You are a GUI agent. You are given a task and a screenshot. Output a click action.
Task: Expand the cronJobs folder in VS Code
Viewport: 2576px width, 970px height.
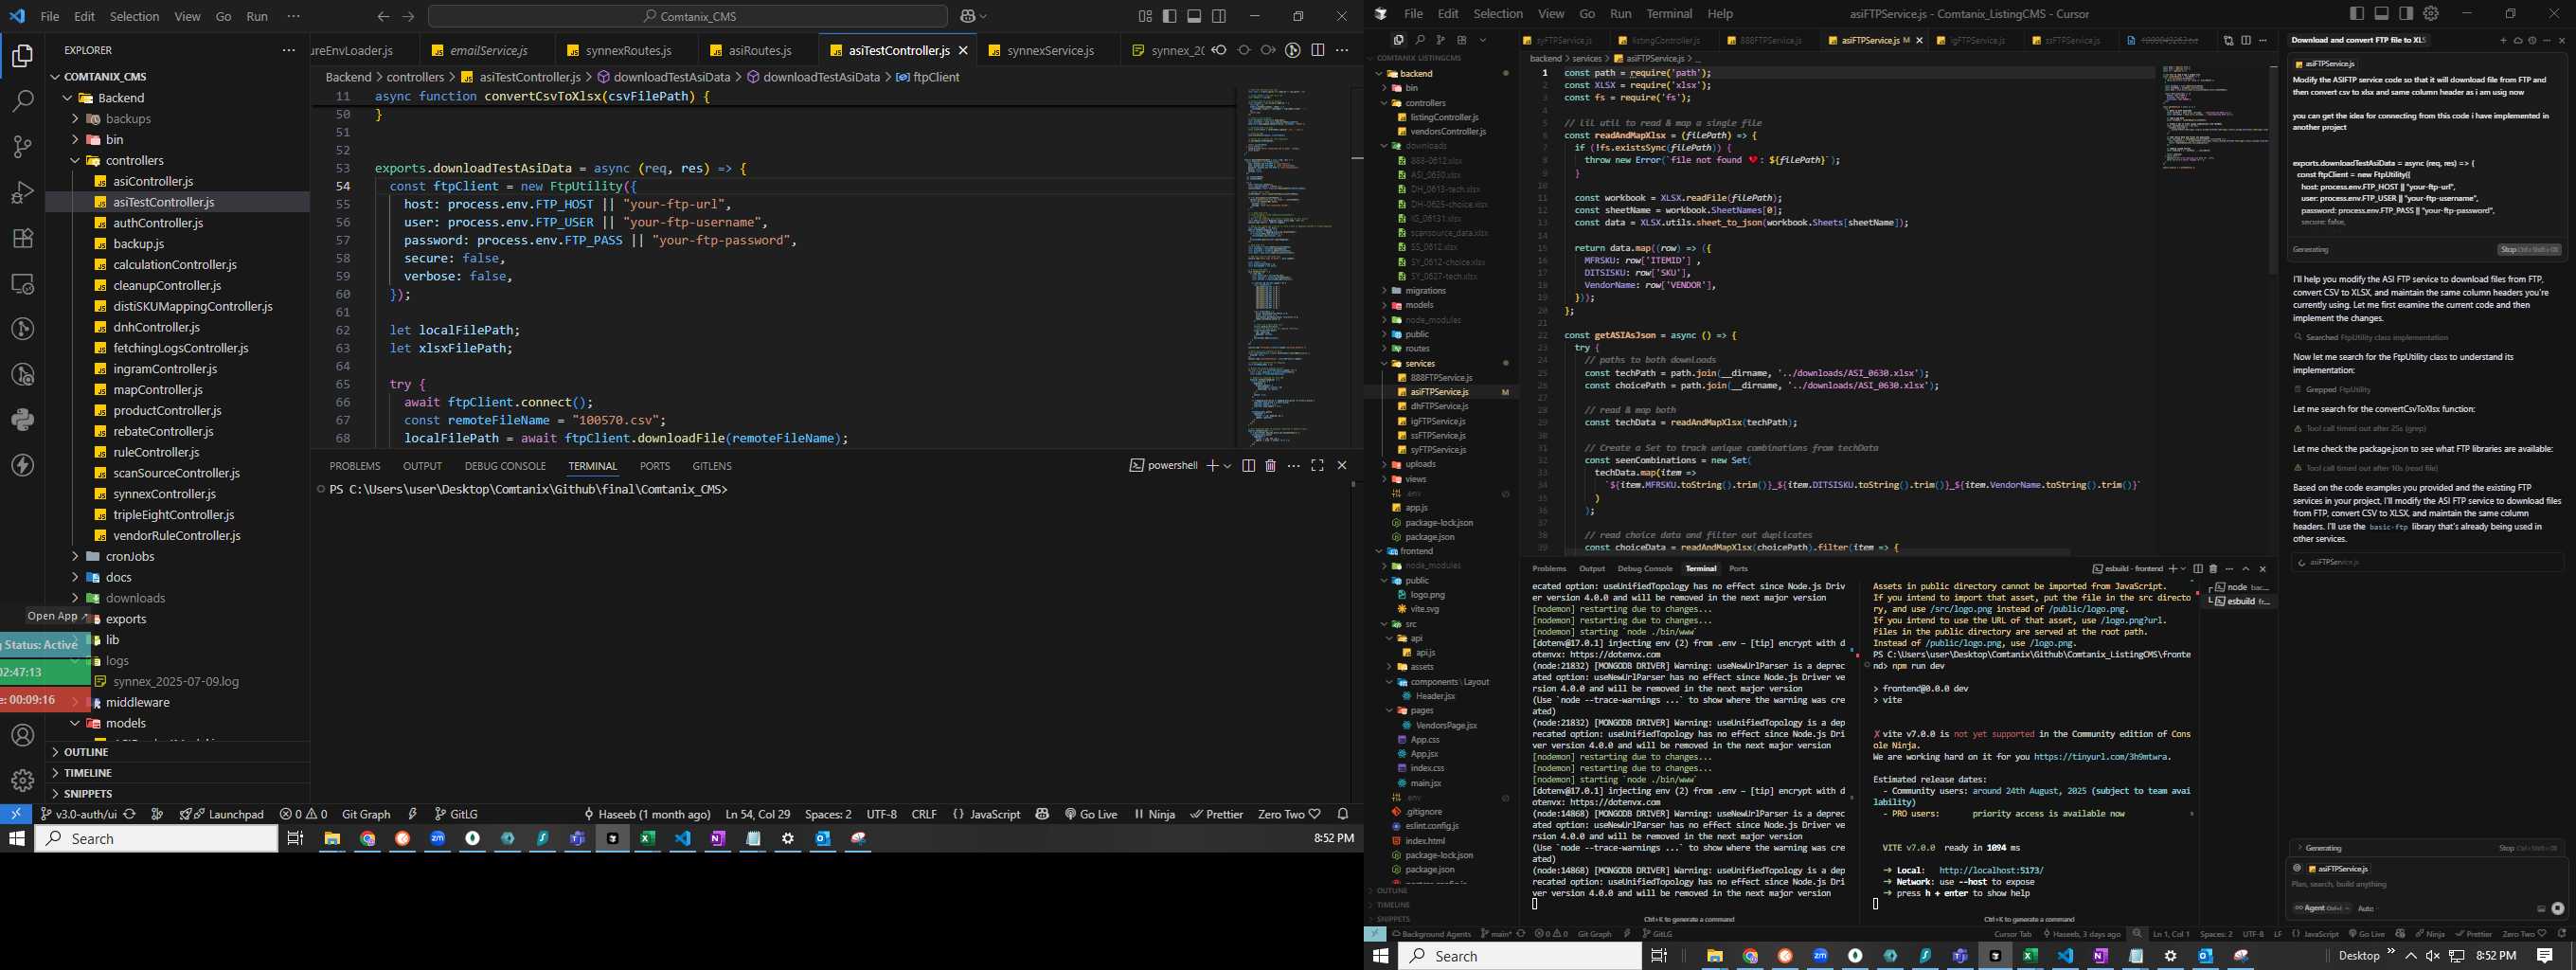(x=75, y=556)
